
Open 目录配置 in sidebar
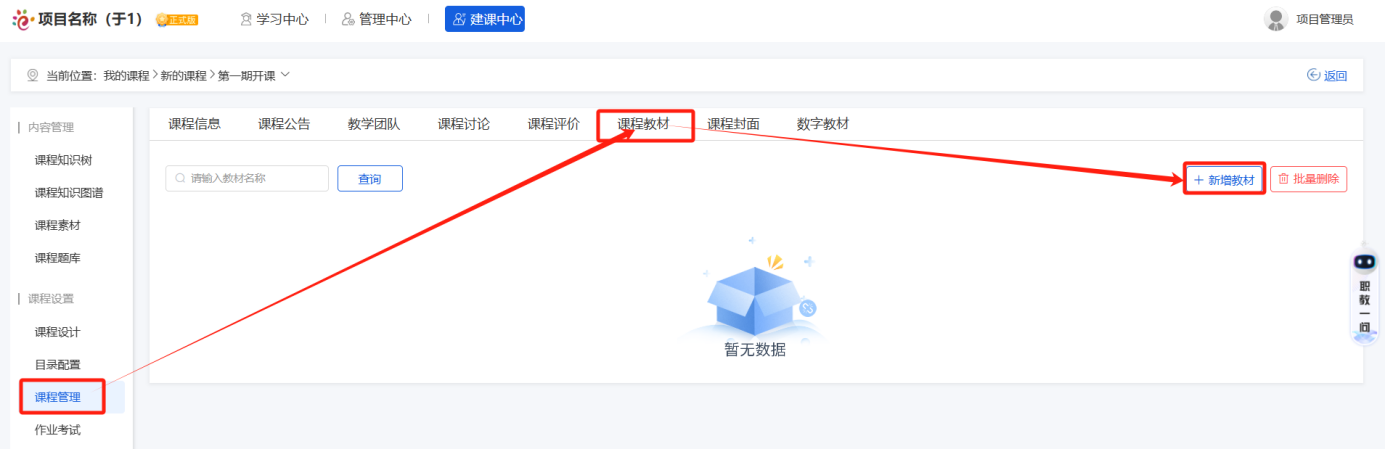point(57,365)
